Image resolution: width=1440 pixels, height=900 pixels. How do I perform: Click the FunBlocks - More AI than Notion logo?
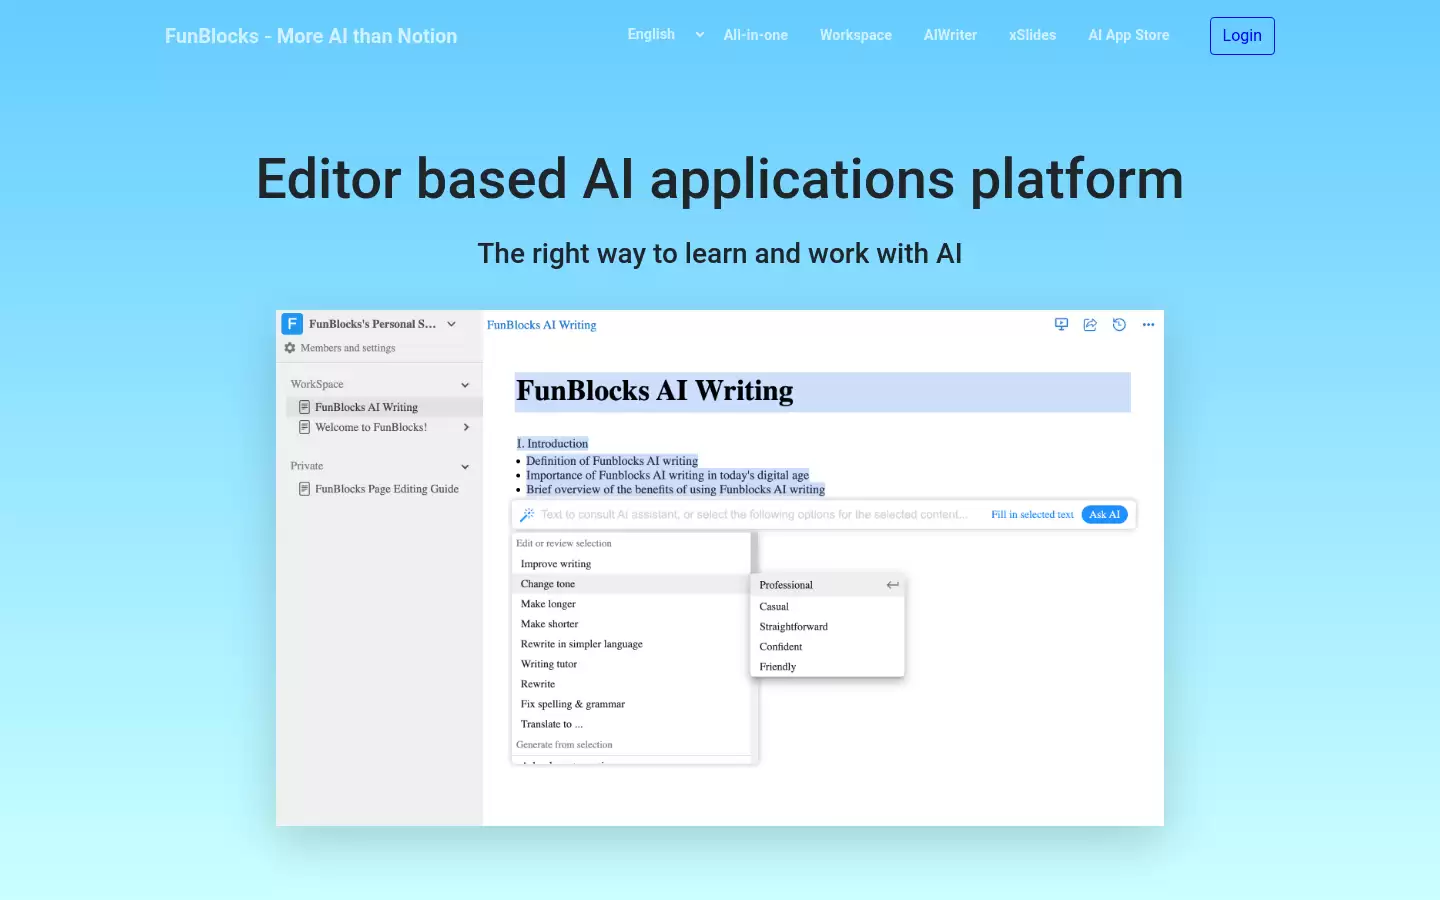311,36
